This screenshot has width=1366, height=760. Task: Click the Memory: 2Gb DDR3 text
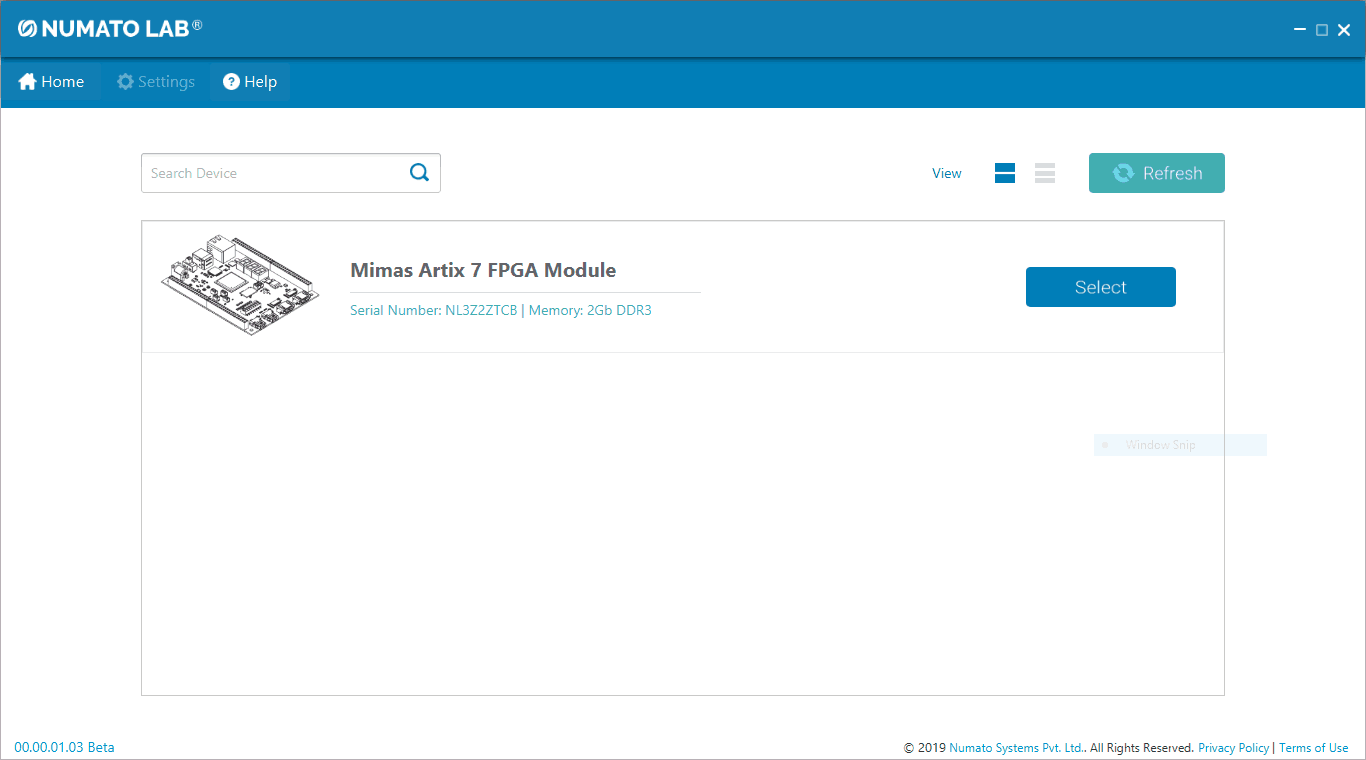click(x=590, y=310)
